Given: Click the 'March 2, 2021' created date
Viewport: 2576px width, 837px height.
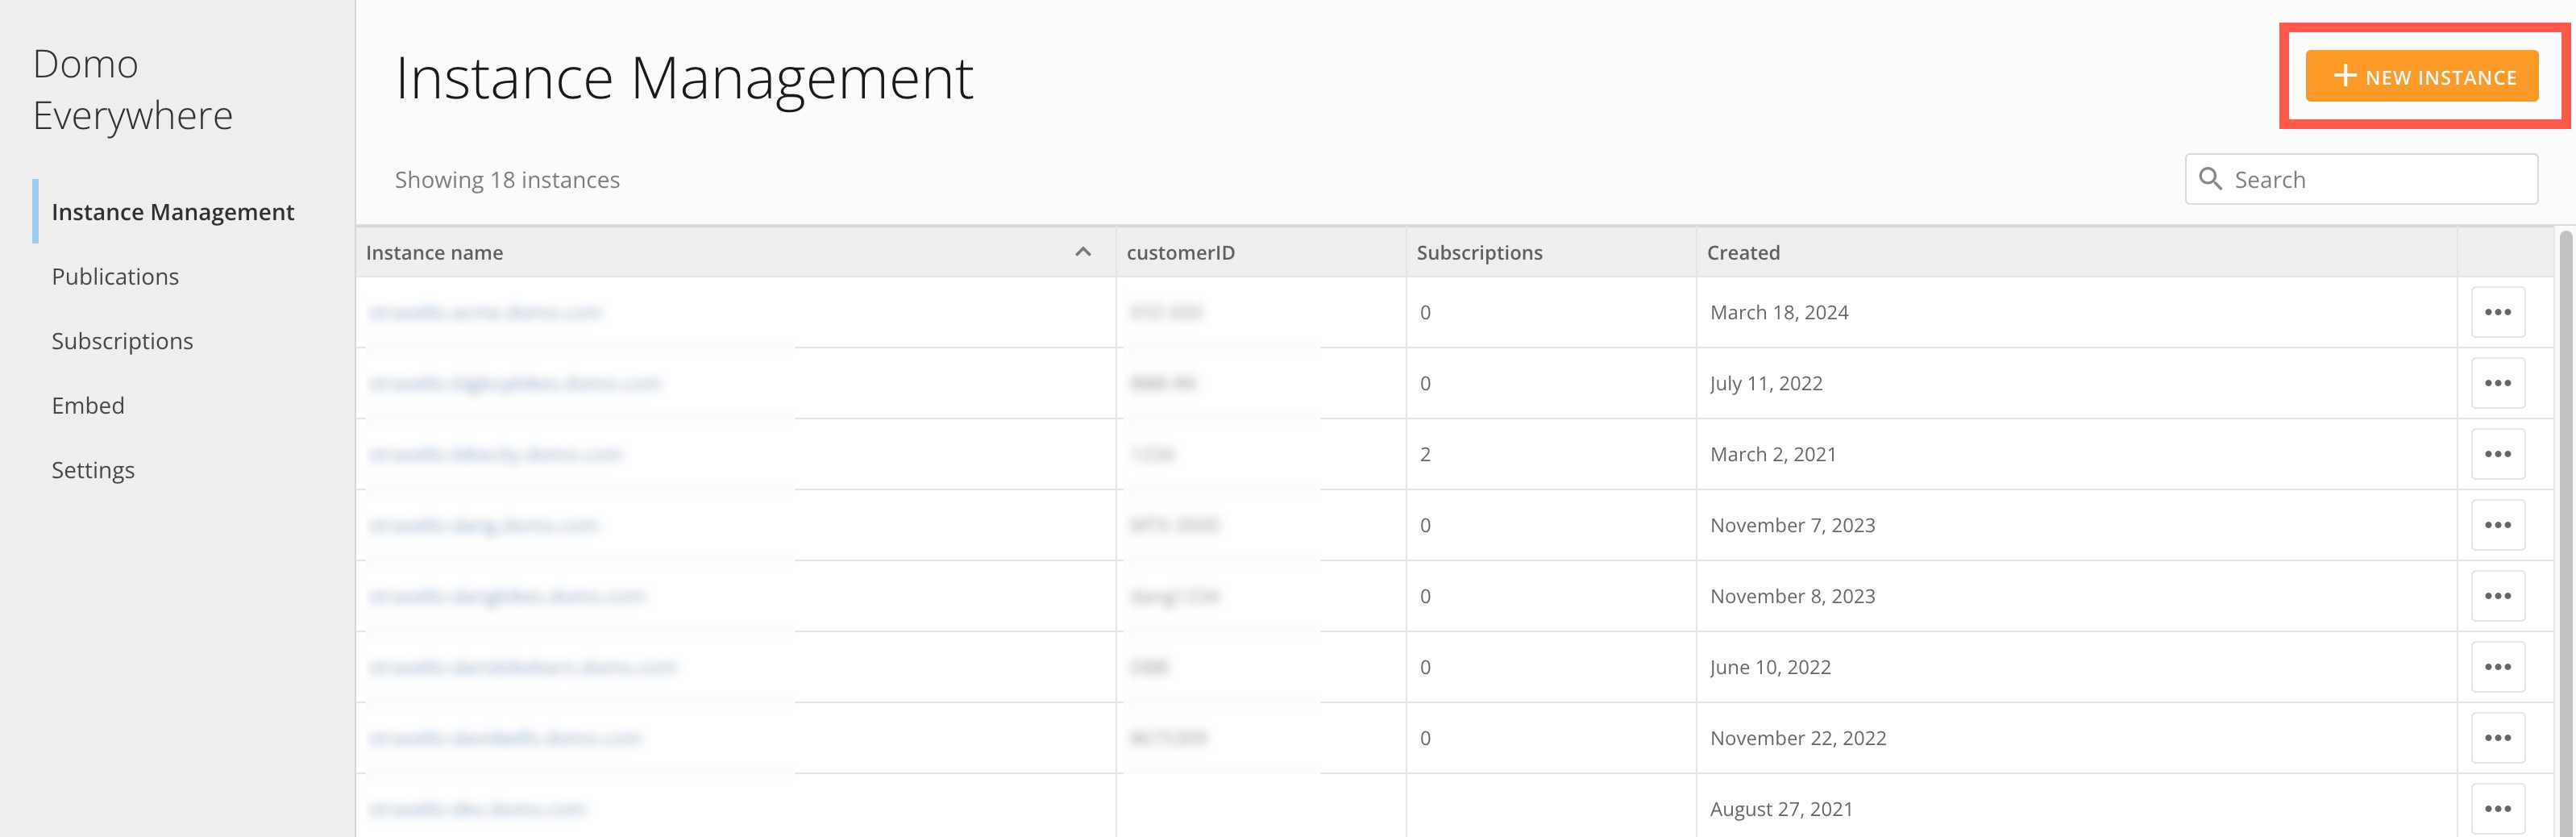Looking at the screenshot, I should point(1773,454).
